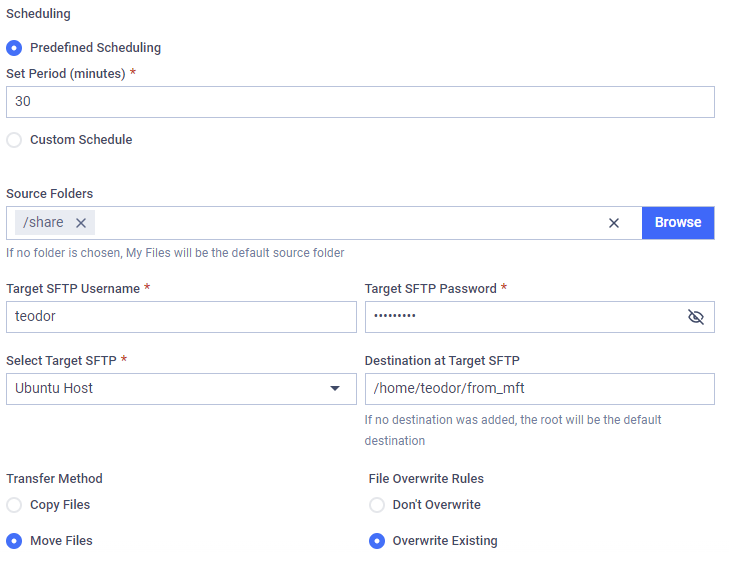Switch to Custom Schedule
729x576 pixels.
click(x=14, y=140)
